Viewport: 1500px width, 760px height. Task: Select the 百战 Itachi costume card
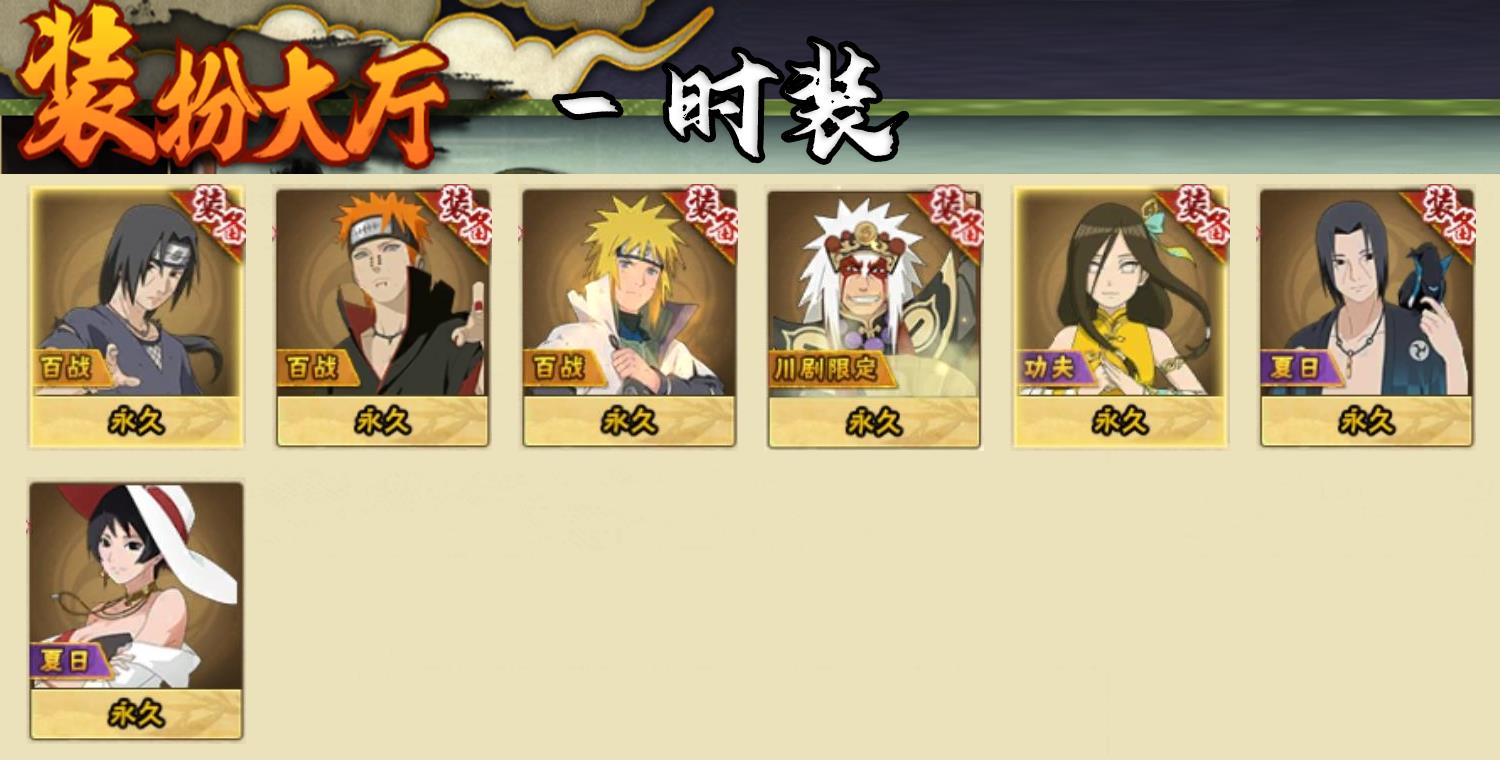click(136, 316)
